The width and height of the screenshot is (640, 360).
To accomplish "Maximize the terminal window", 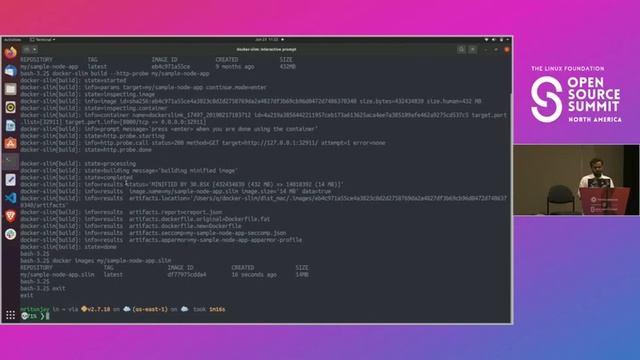I will point(496,49).
